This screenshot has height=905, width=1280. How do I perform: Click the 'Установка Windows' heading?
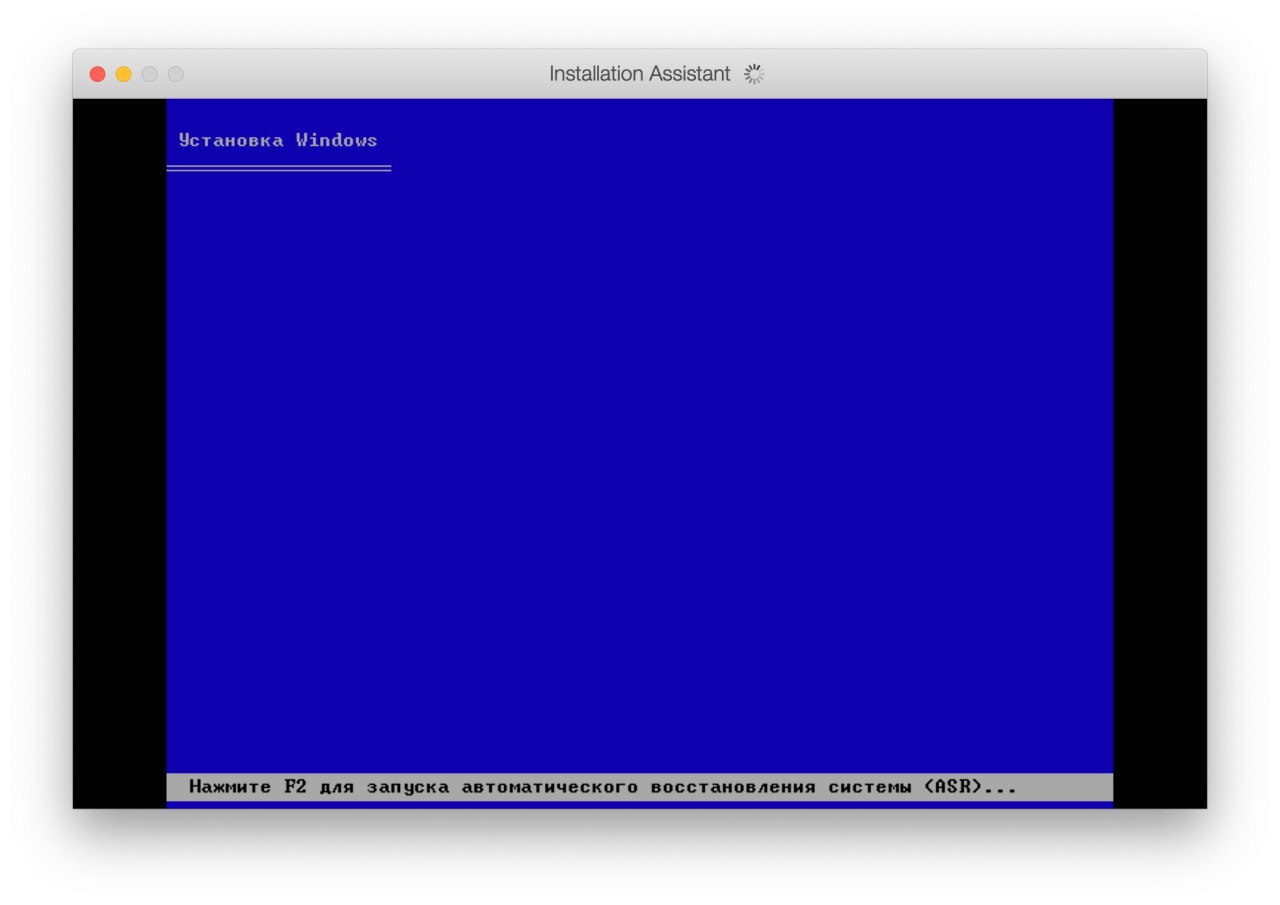tap(278, 140)
